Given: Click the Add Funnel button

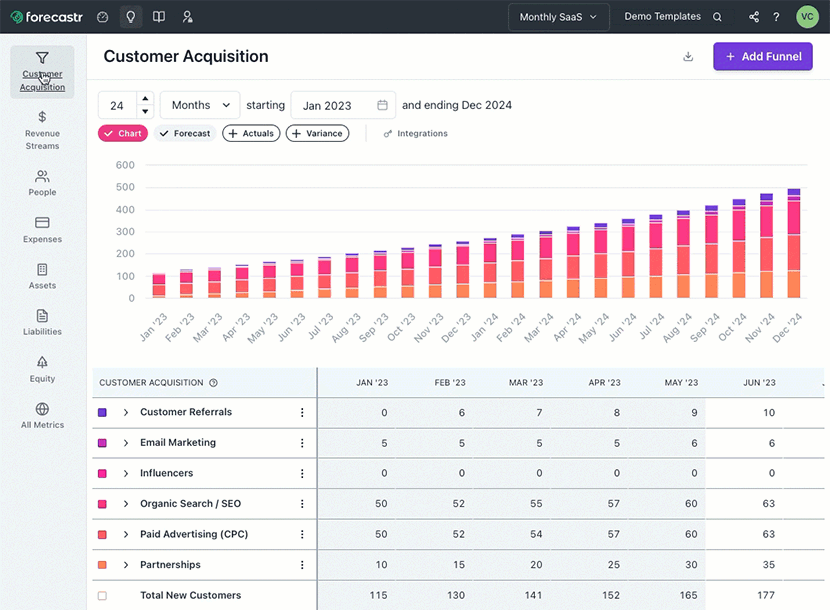Looking at the screenshot, I should coord(763,57).
